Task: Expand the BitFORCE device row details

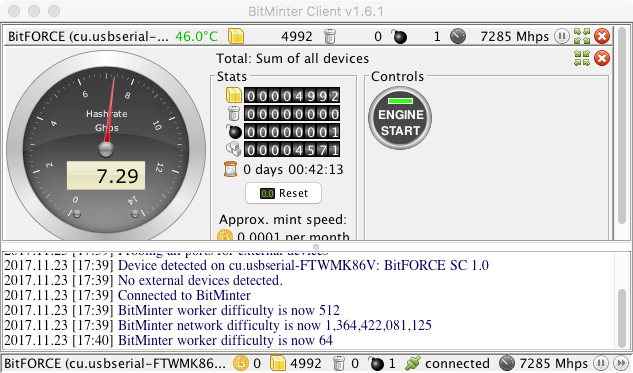Action: tap(582, 36)
